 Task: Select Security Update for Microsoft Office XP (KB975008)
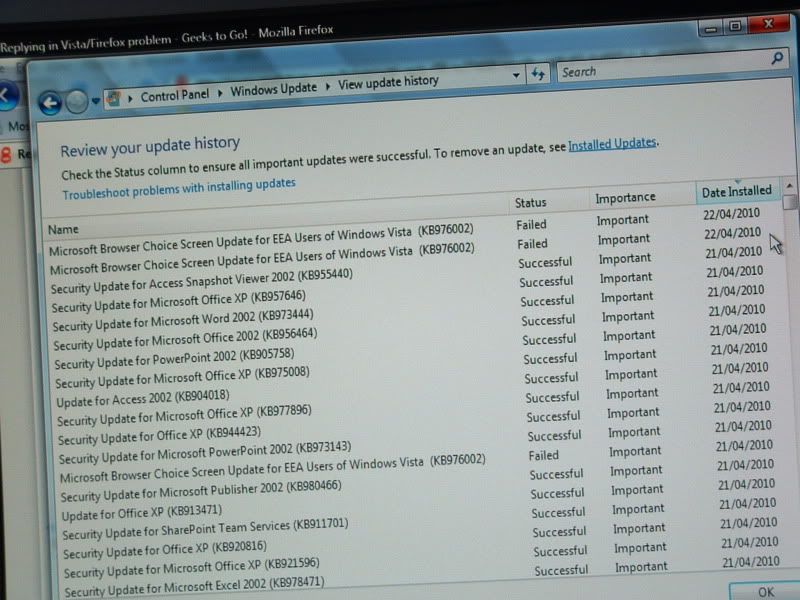(x=183, y=378)
